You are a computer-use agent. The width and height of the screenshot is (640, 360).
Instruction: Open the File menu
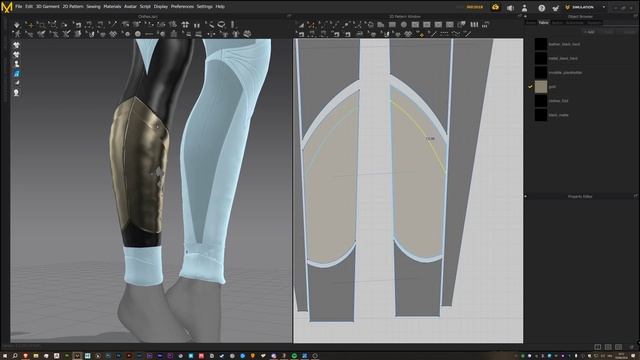(x=18, y=7)
